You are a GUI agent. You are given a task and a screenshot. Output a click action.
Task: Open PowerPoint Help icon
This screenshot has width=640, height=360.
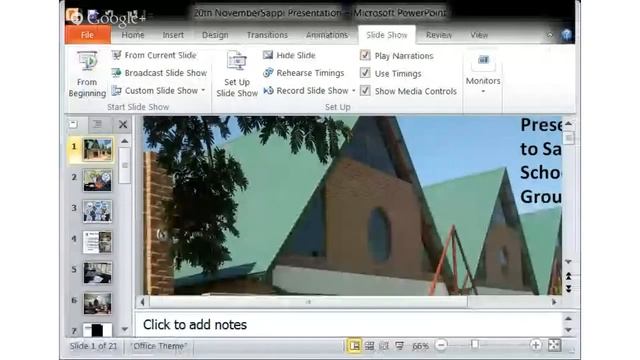pos(566,35)
